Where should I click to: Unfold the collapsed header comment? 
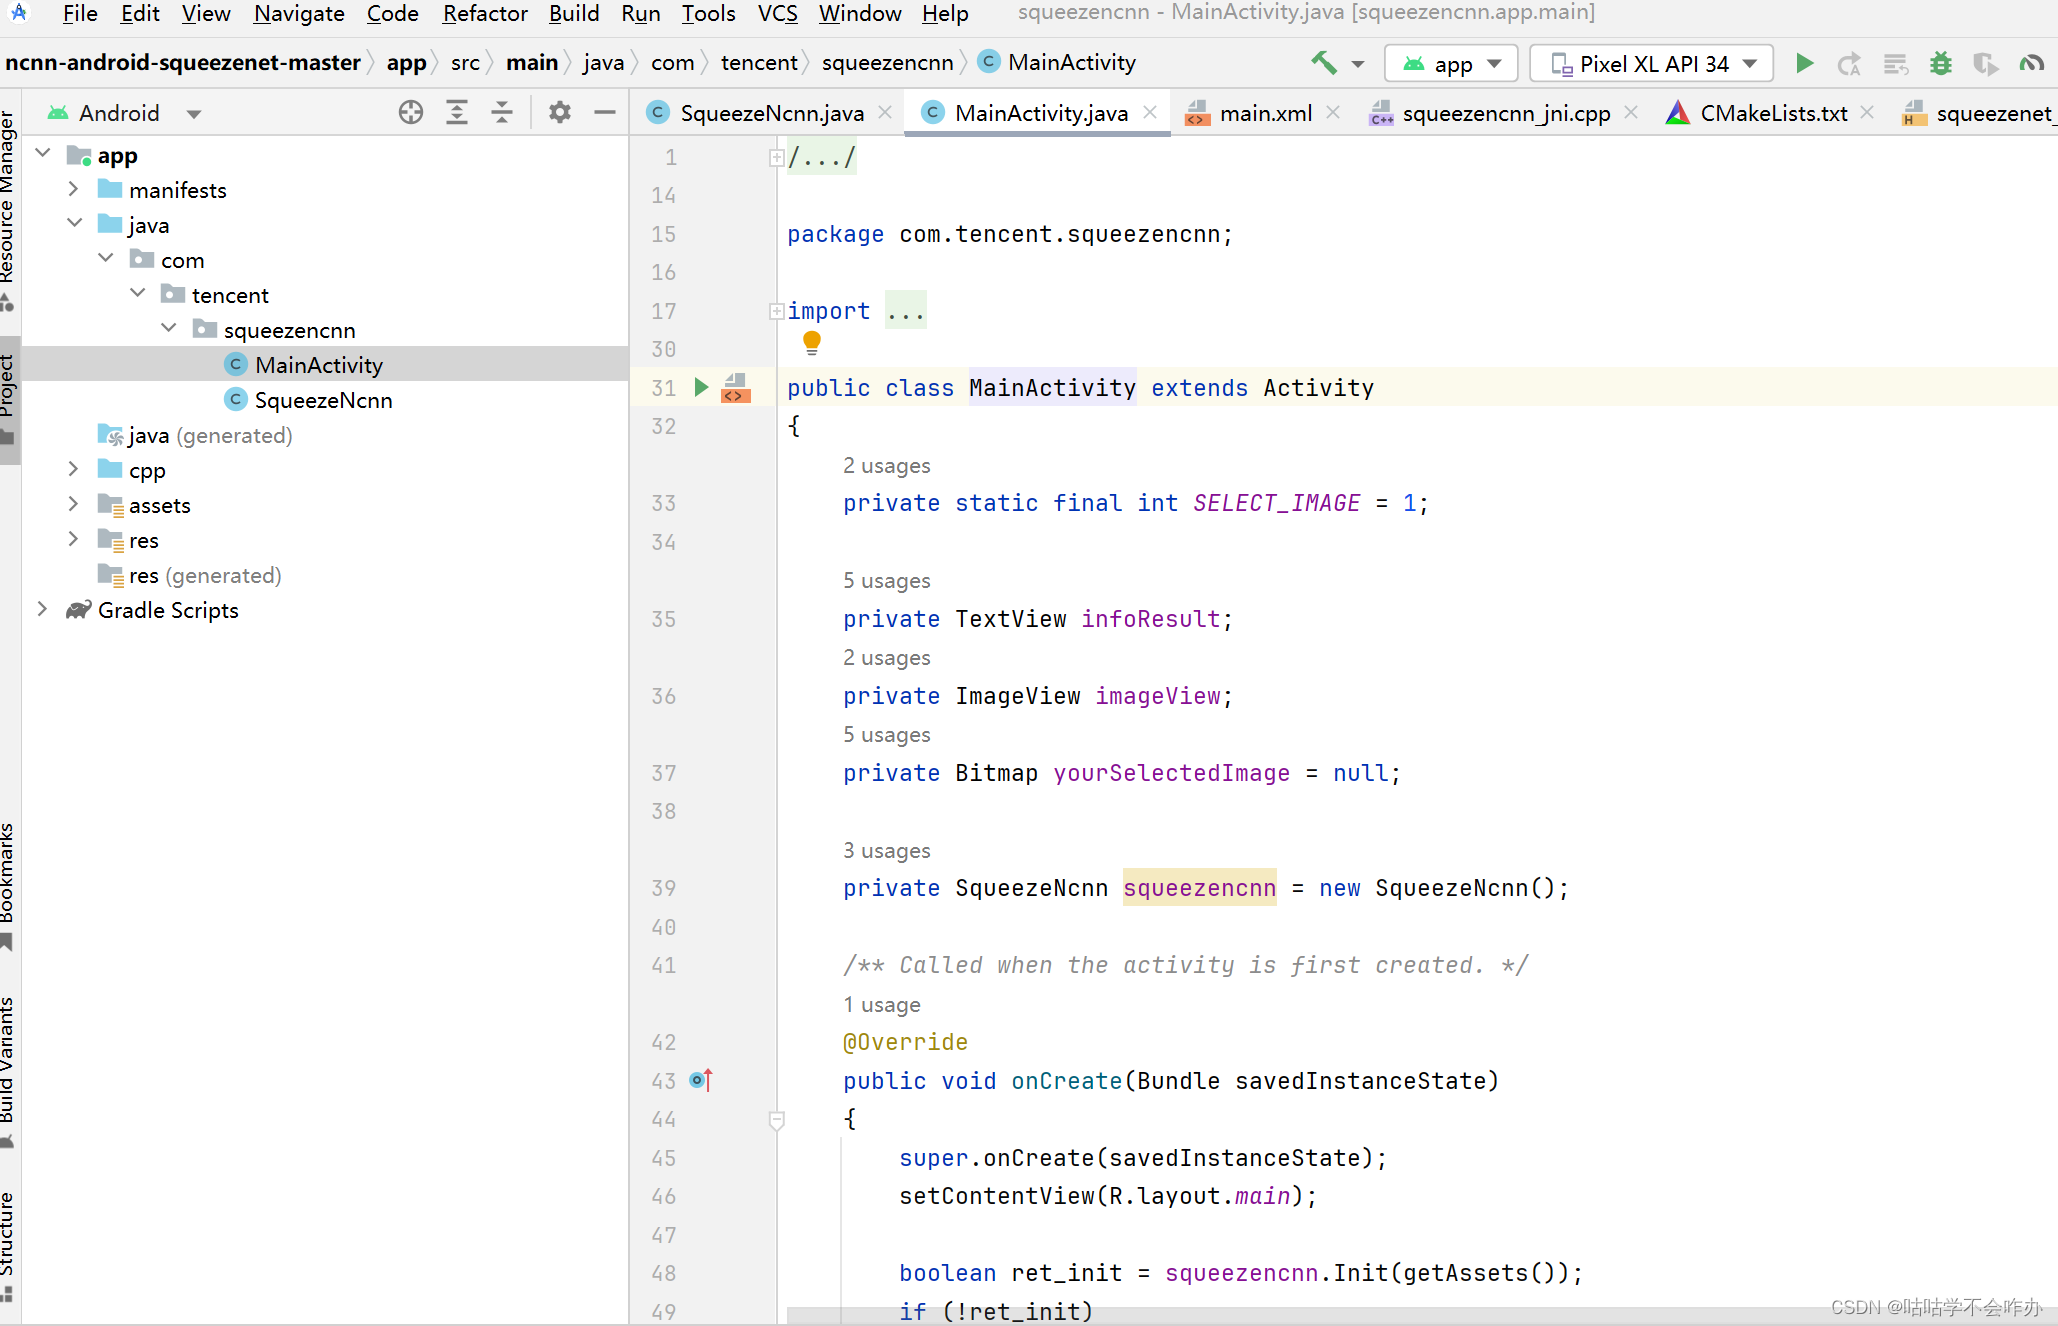pos(776,157)
